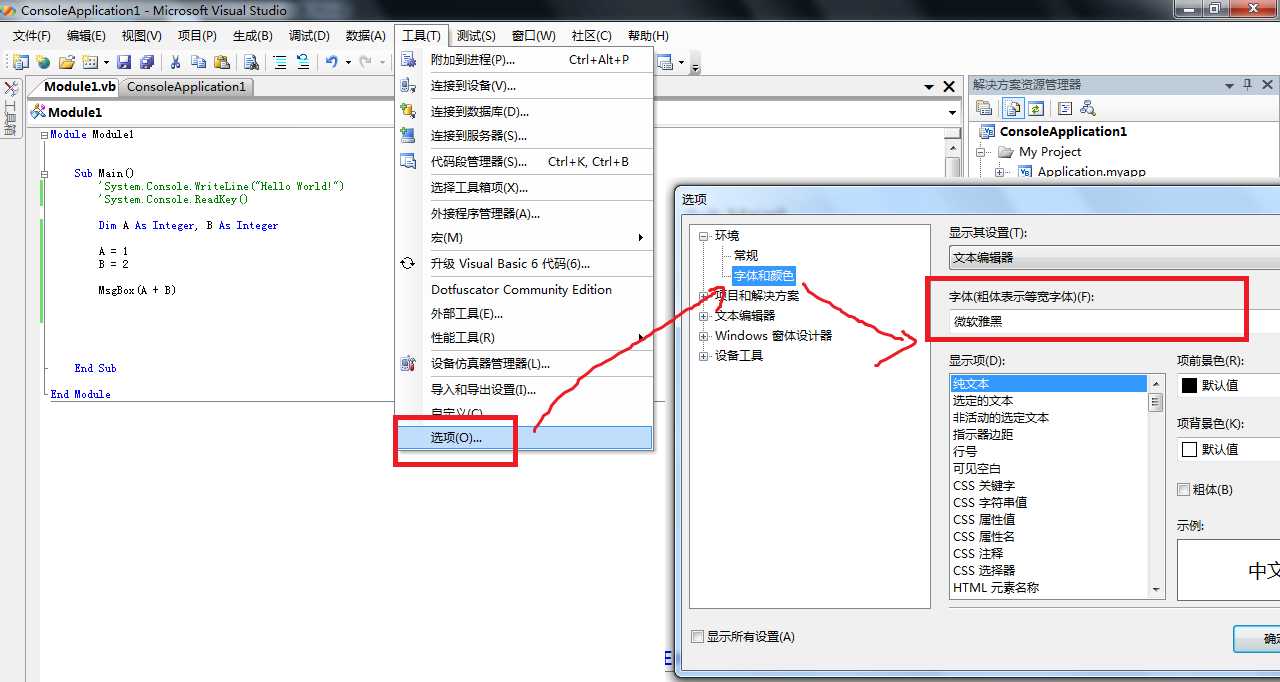Pin the Solution Explorer panel

pyautogui.click(x=1247, y=85)
